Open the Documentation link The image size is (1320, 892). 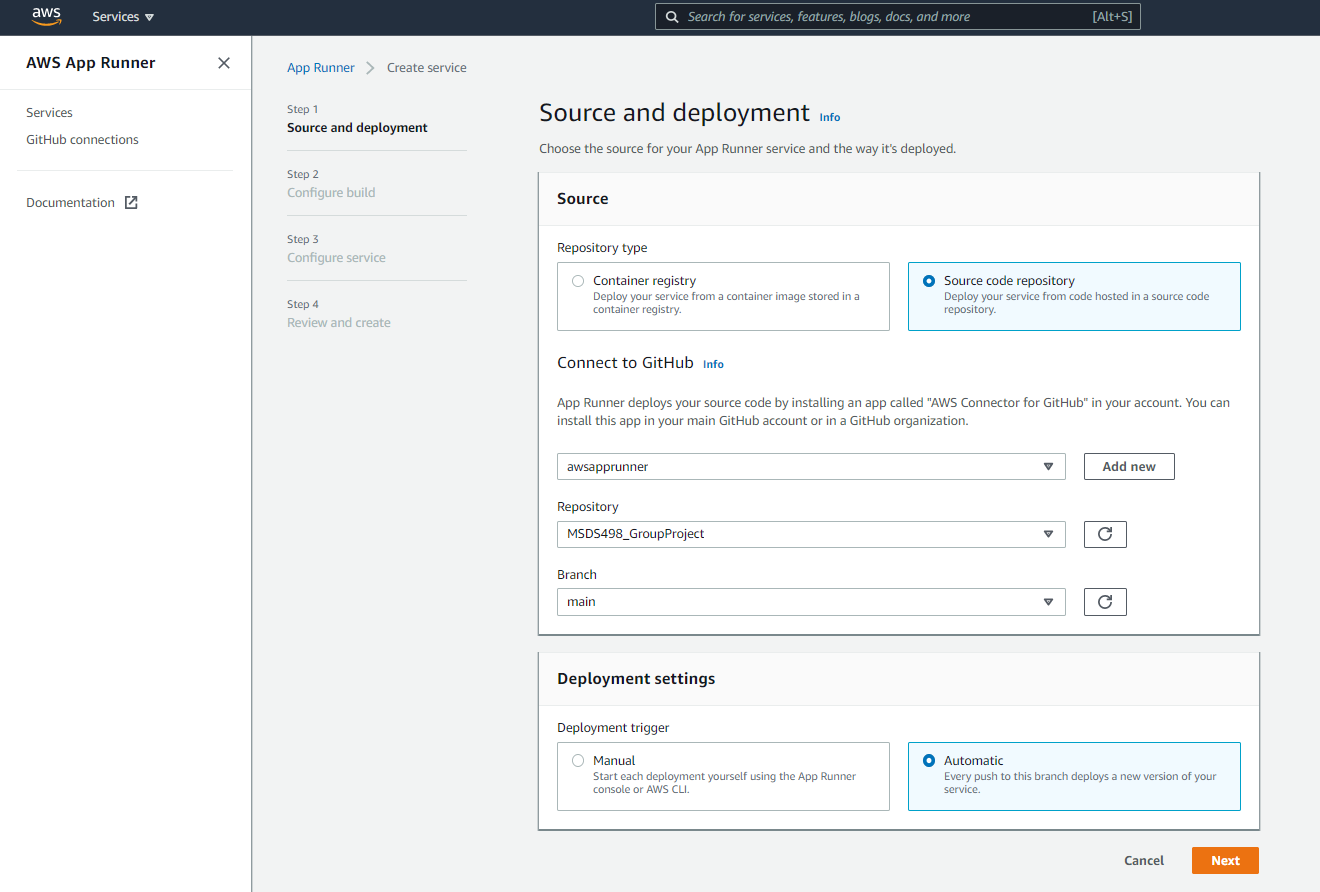tap(70, 203)
